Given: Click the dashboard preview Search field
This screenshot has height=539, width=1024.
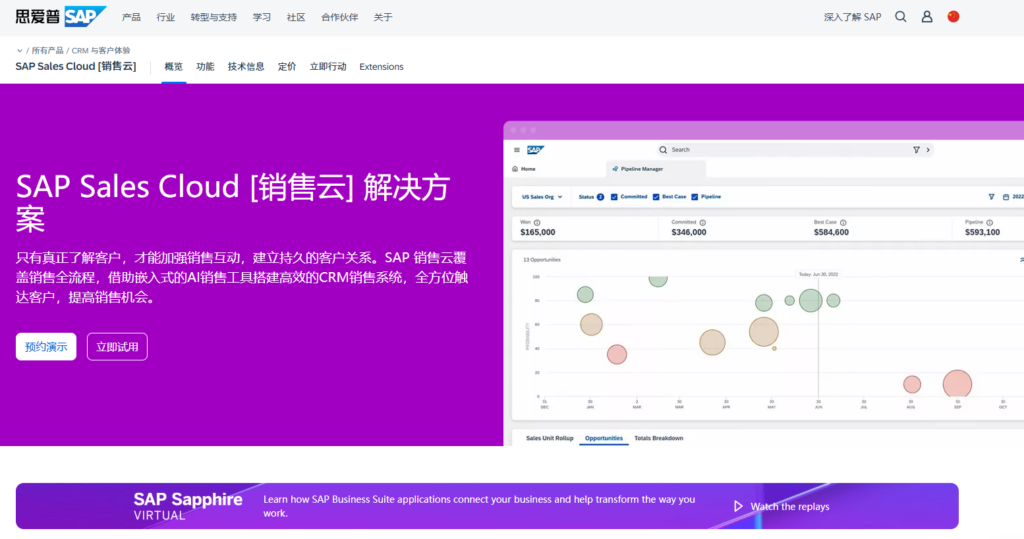Looking at the screenshot, I should [793, 150].
